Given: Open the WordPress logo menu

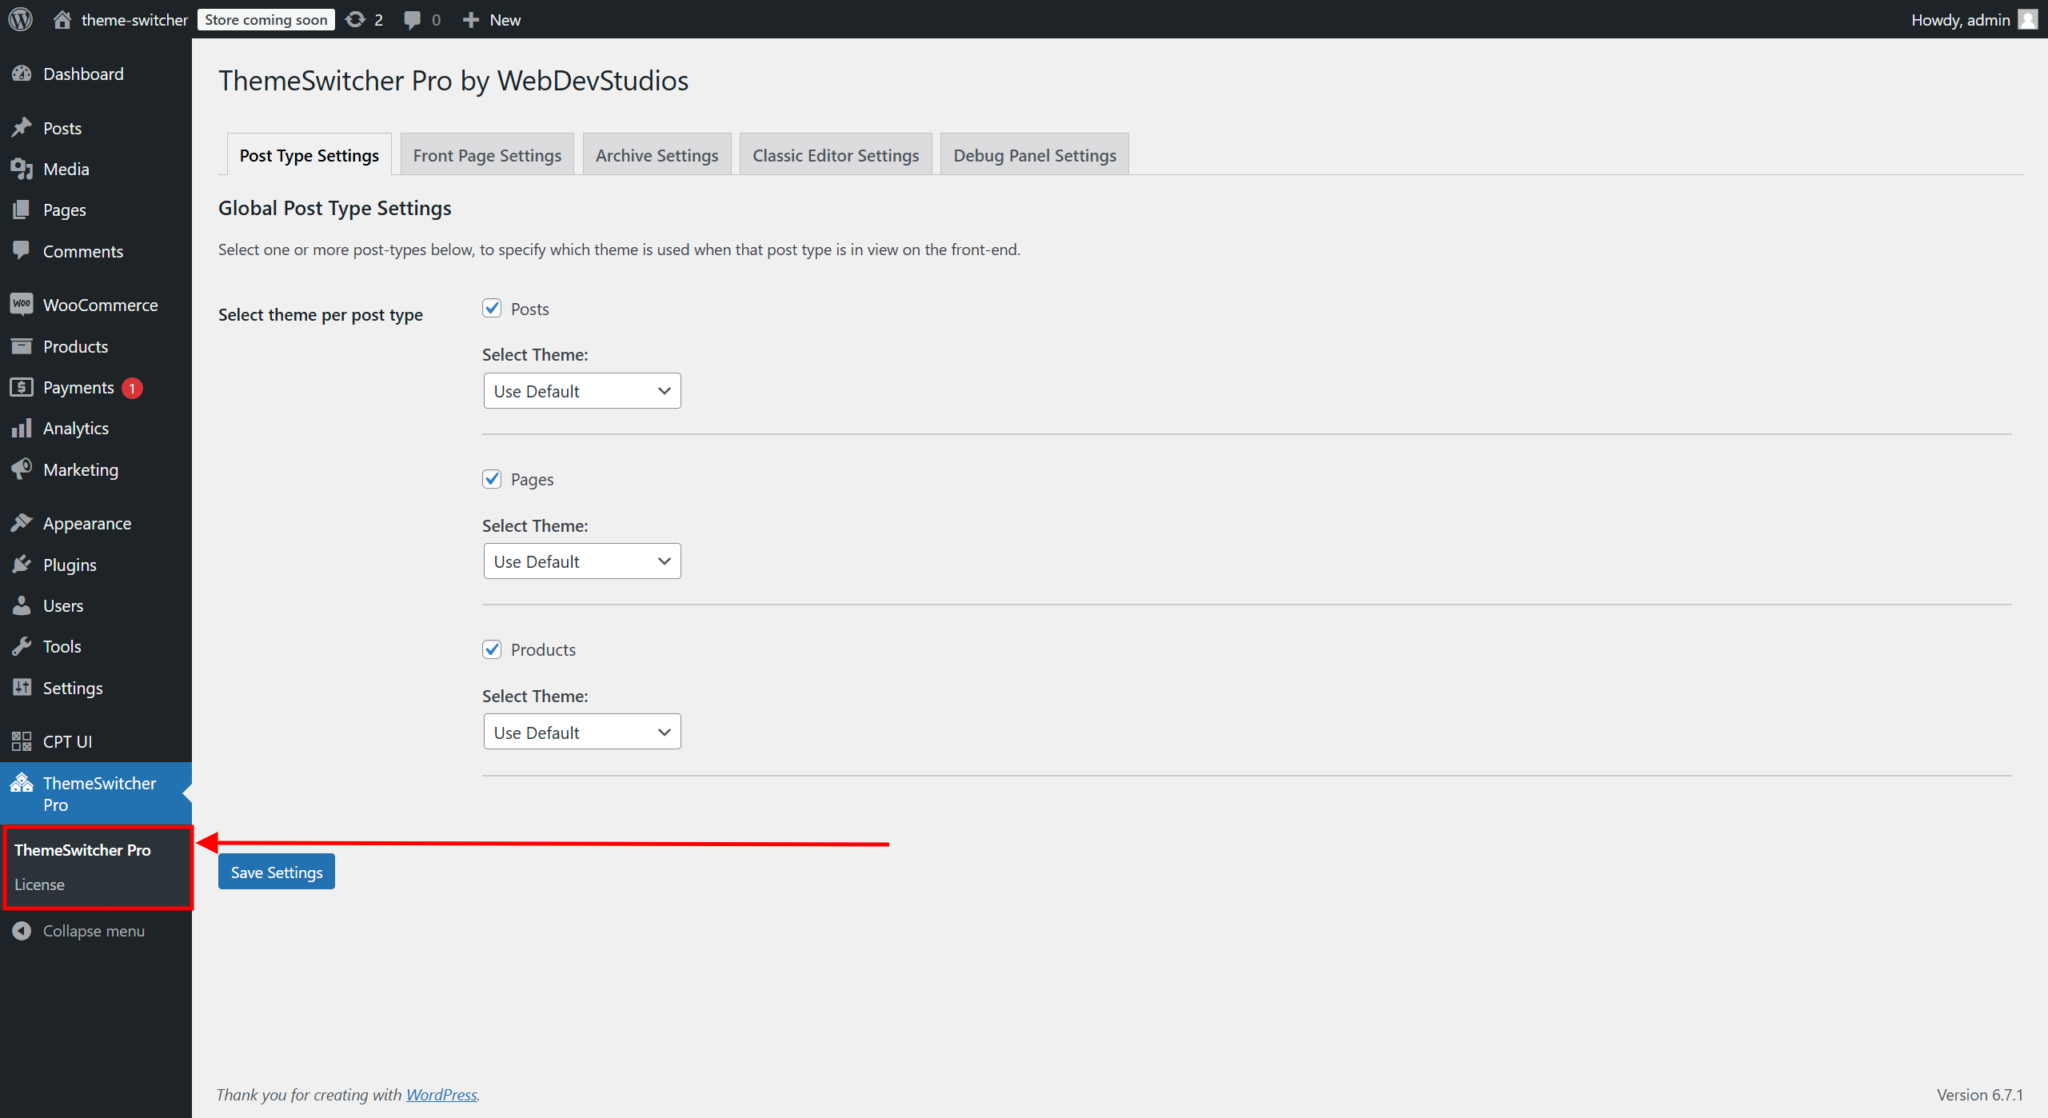Looking at the screenshot, I should click(20, 19).
